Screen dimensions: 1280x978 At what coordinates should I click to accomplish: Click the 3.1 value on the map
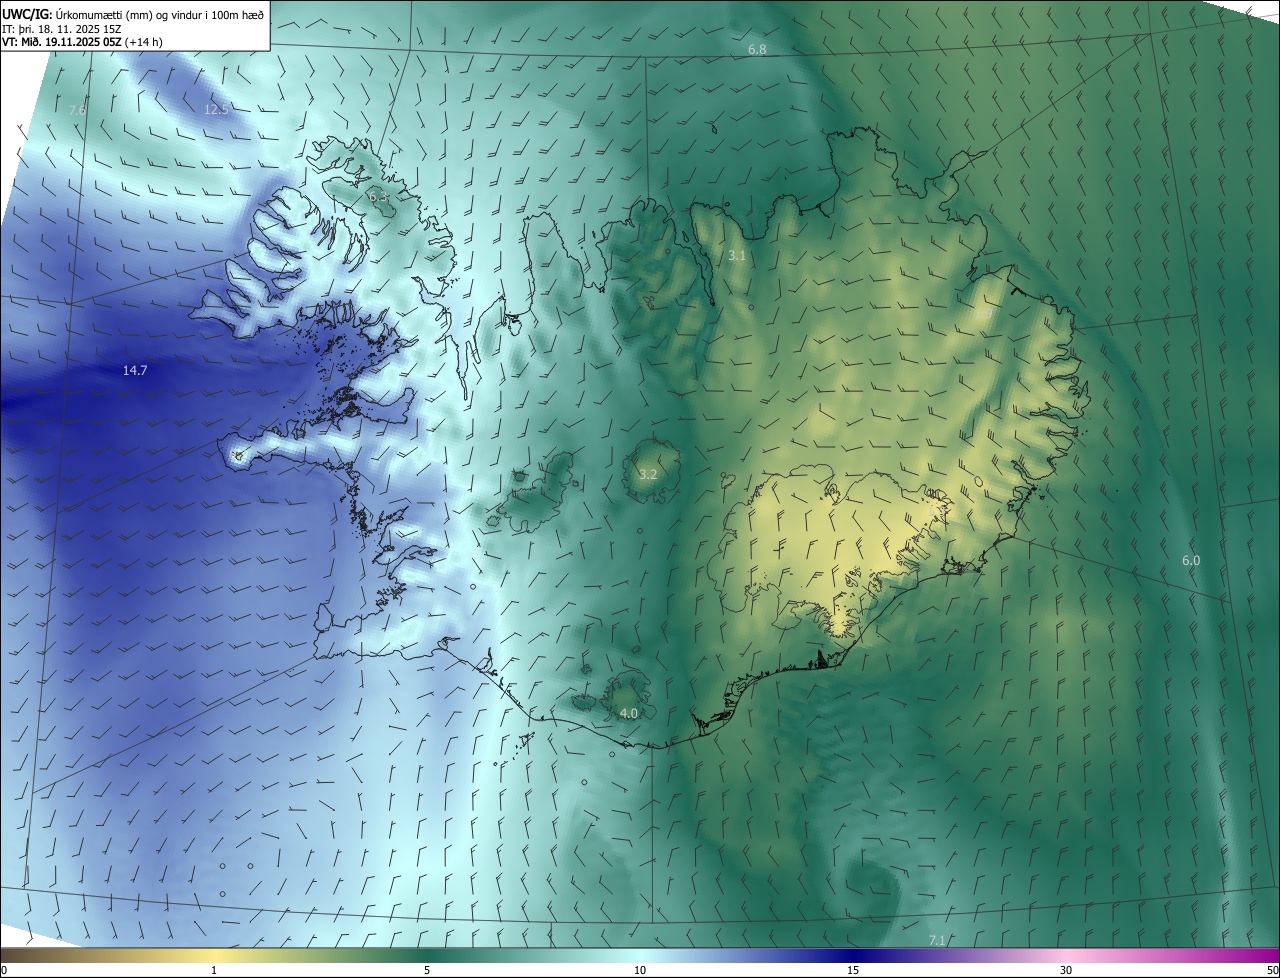point(736,255)
